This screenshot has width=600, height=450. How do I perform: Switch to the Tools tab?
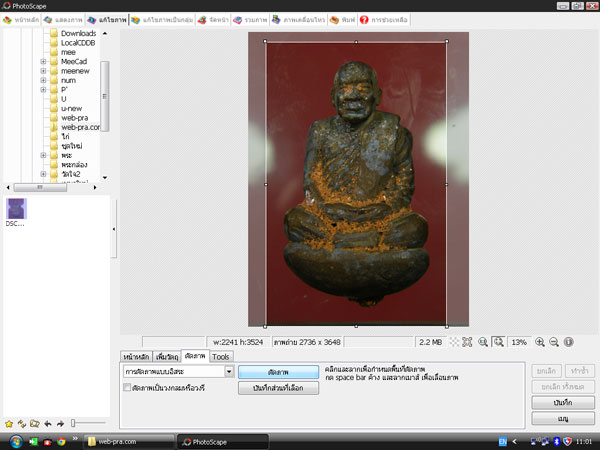click(221, 357)
